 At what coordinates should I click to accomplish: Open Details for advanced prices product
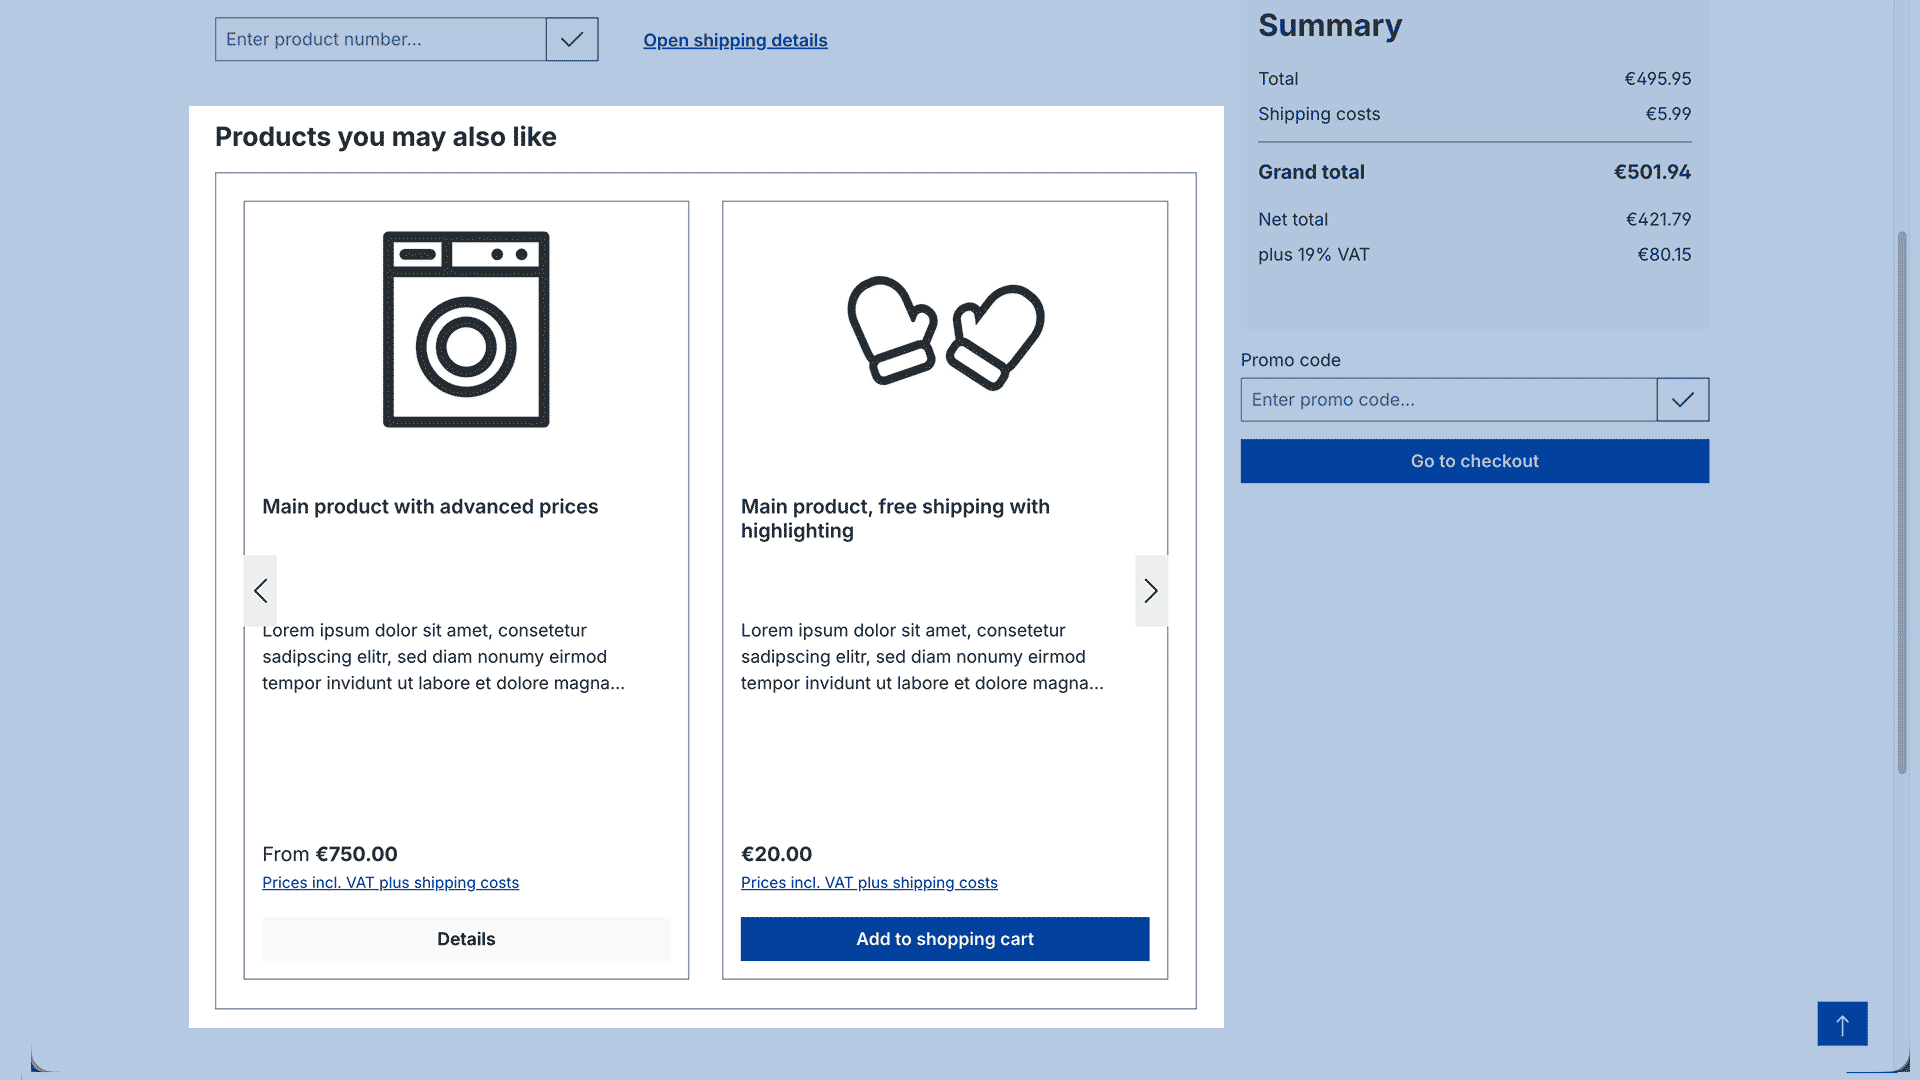(x=466, y=939)
